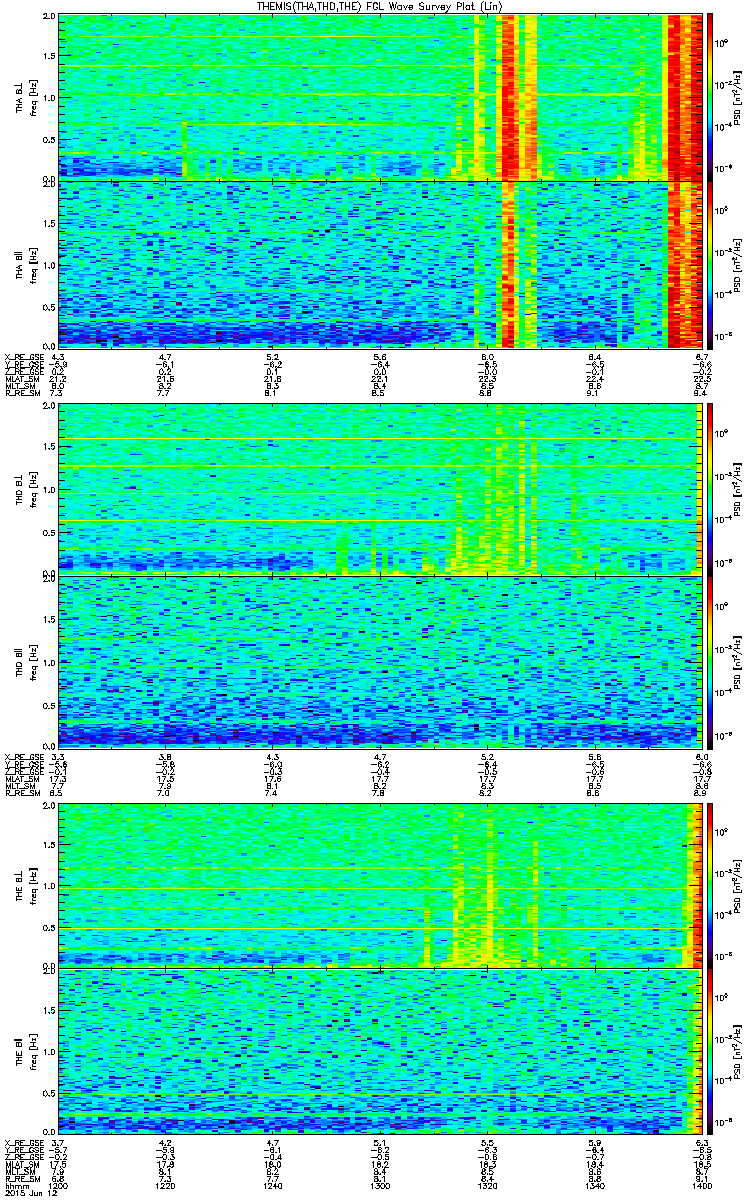
Task: Click the 1220 time label at bottom
Action: [166, 1184]
